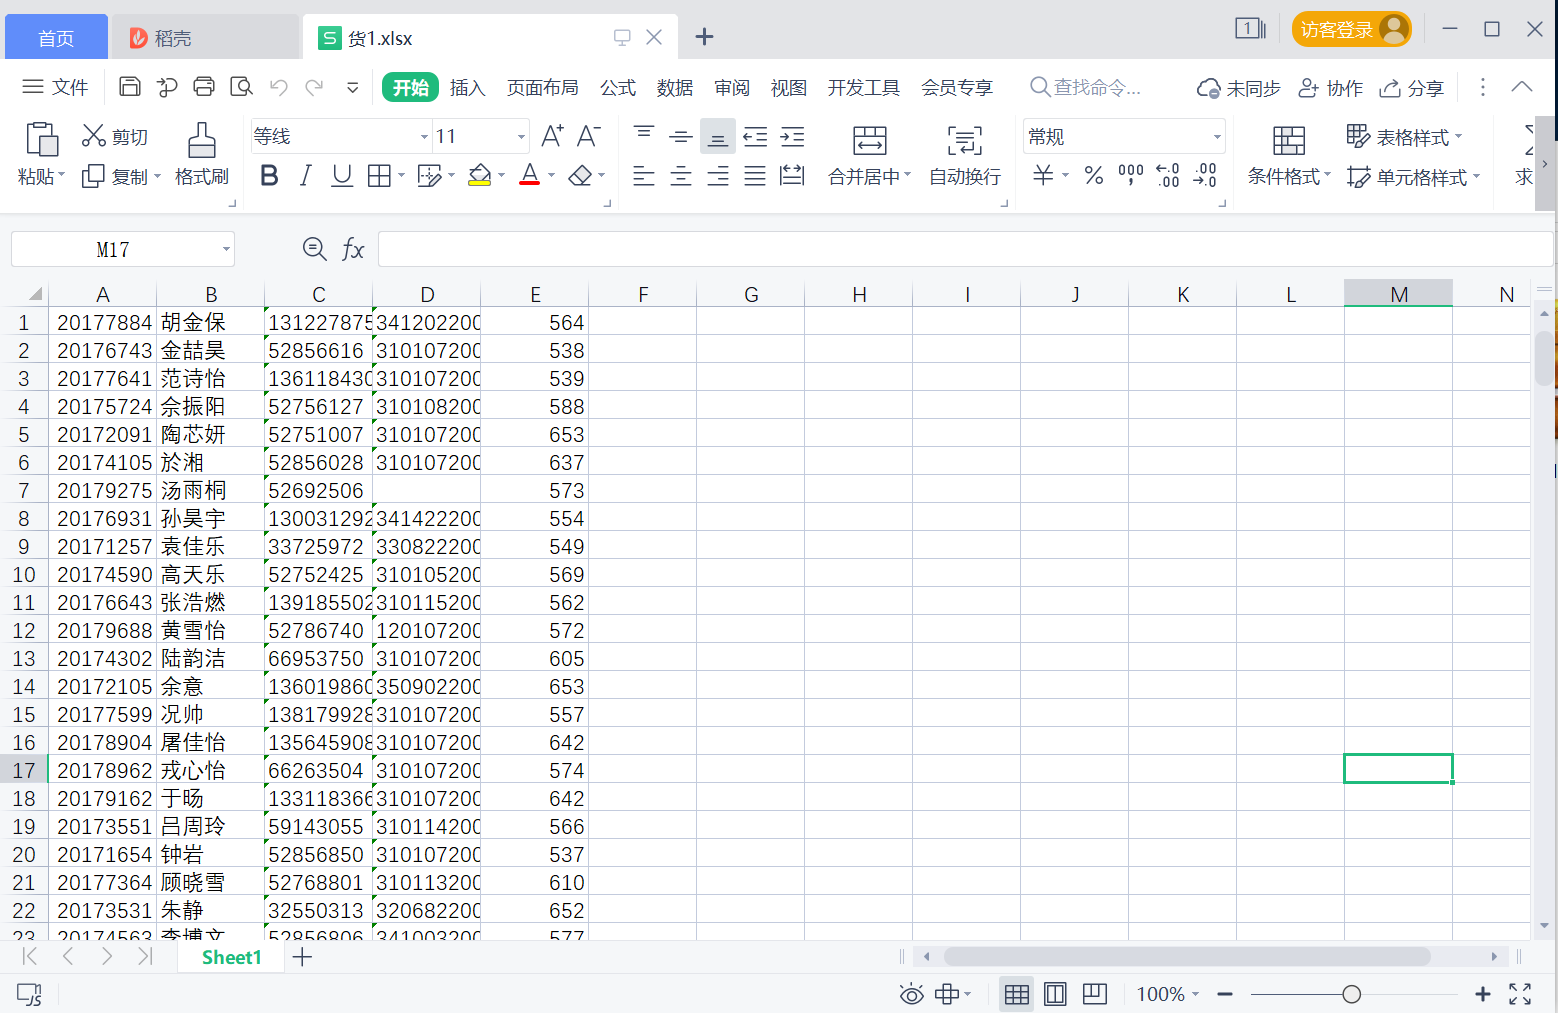Image resolution: width=1558 pixels, height=1013 pixels.
Task: Toggle Auto Wrap (自动换行)
Action: [x=965, y=155]
